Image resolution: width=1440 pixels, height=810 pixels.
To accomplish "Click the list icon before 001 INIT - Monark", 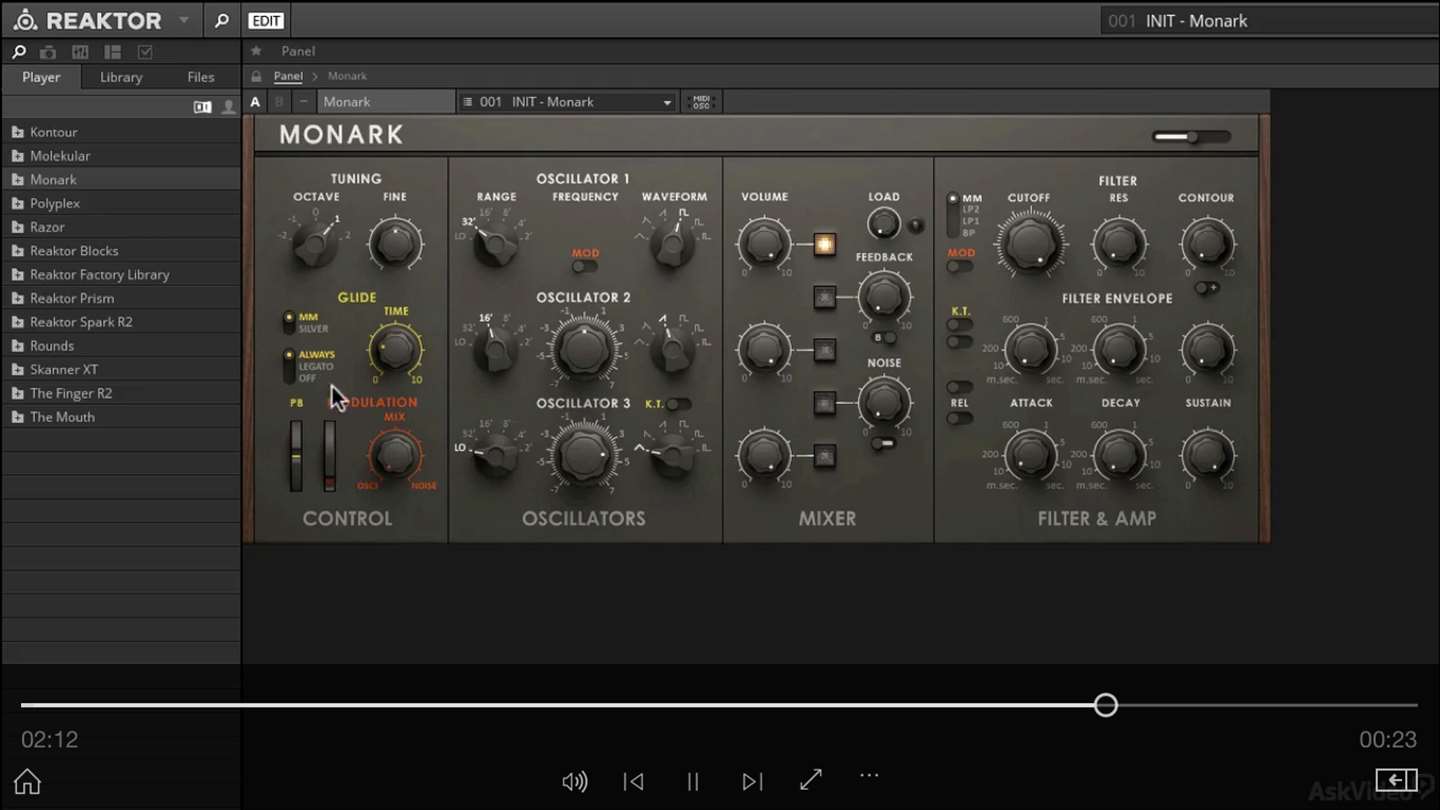I will pos(467,102).
